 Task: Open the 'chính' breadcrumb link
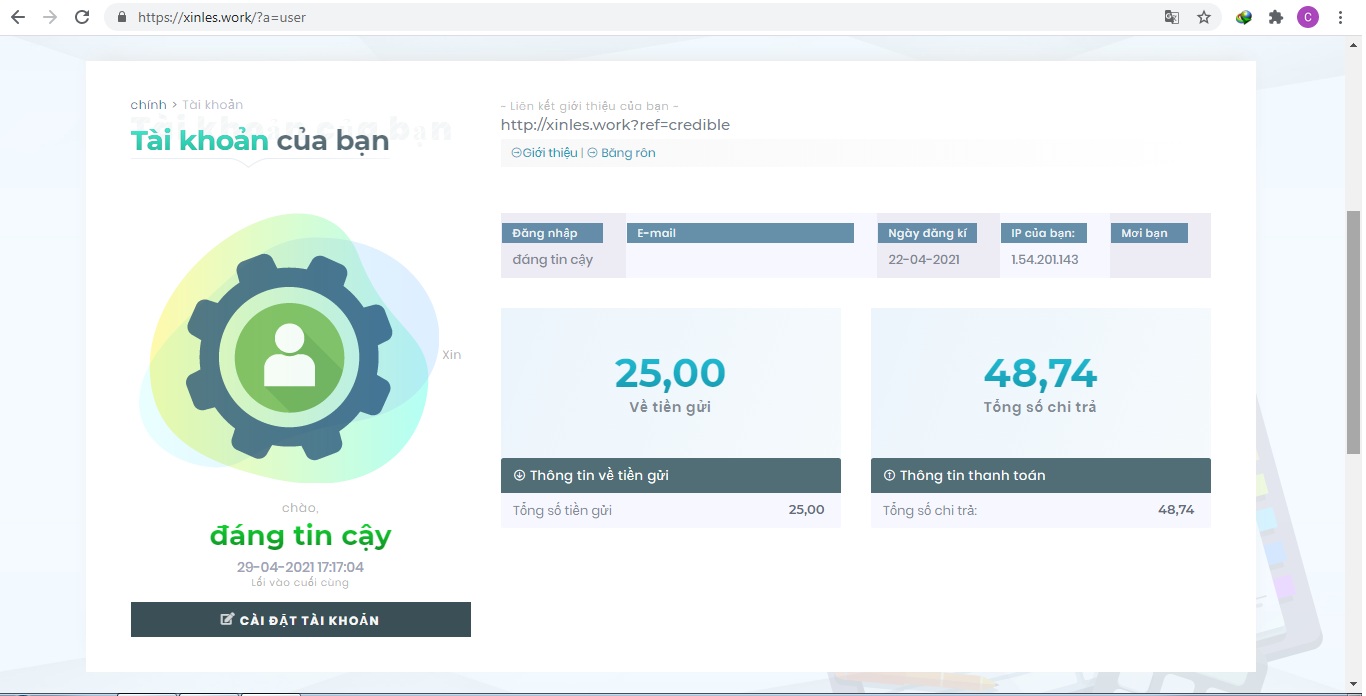[x=148, y=104]
